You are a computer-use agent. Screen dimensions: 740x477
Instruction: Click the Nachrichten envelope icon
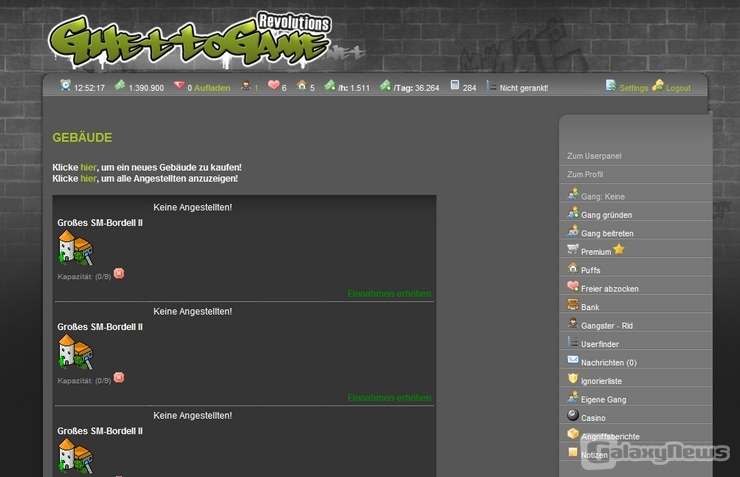coord(572,360)
